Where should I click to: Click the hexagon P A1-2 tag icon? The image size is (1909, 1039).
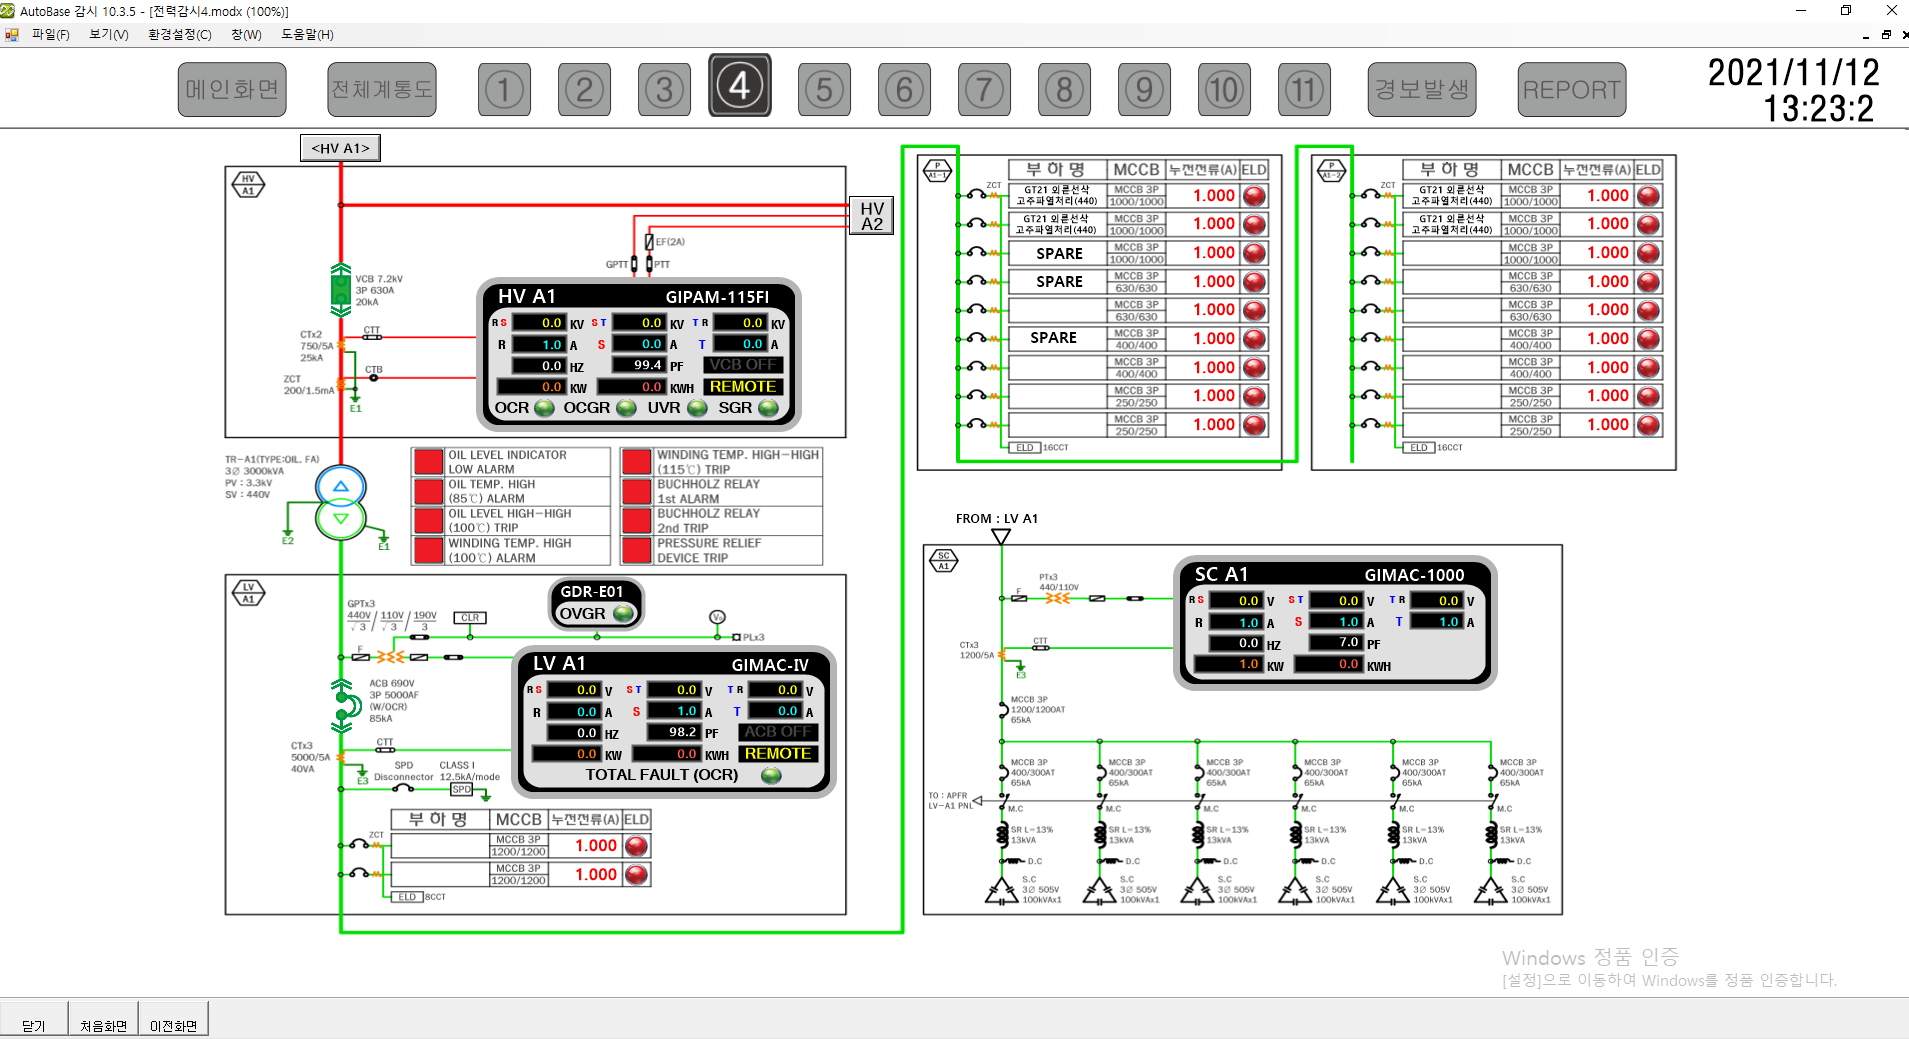pyautogui.click(x=1331, y=170)
